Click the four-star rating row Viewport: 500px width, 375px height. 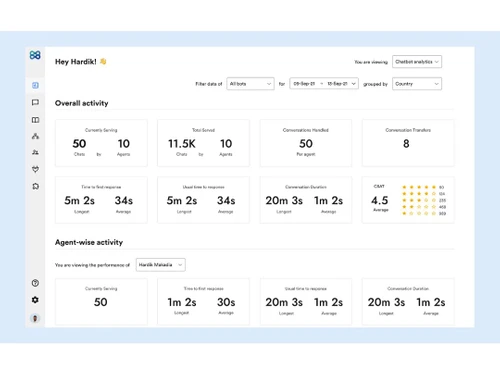(423, 194)
